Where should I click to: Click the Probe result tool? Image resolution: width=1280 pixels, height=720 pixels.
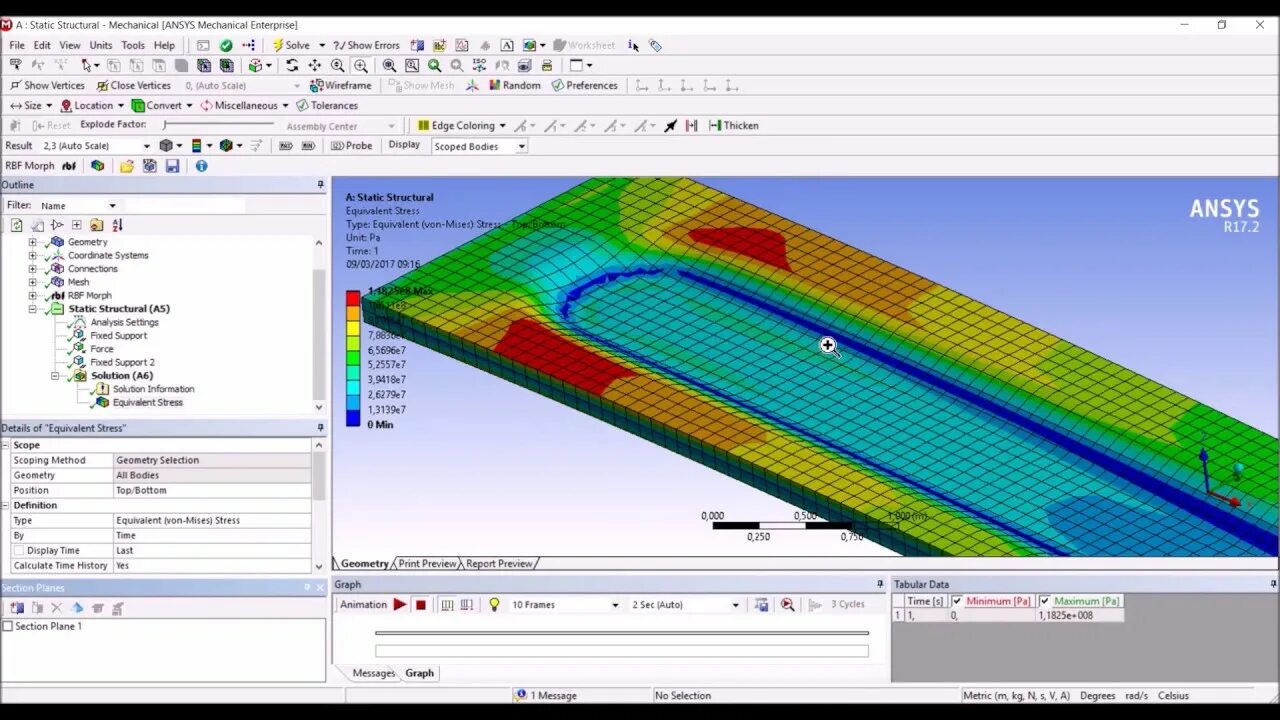click(x=351, y=145)
